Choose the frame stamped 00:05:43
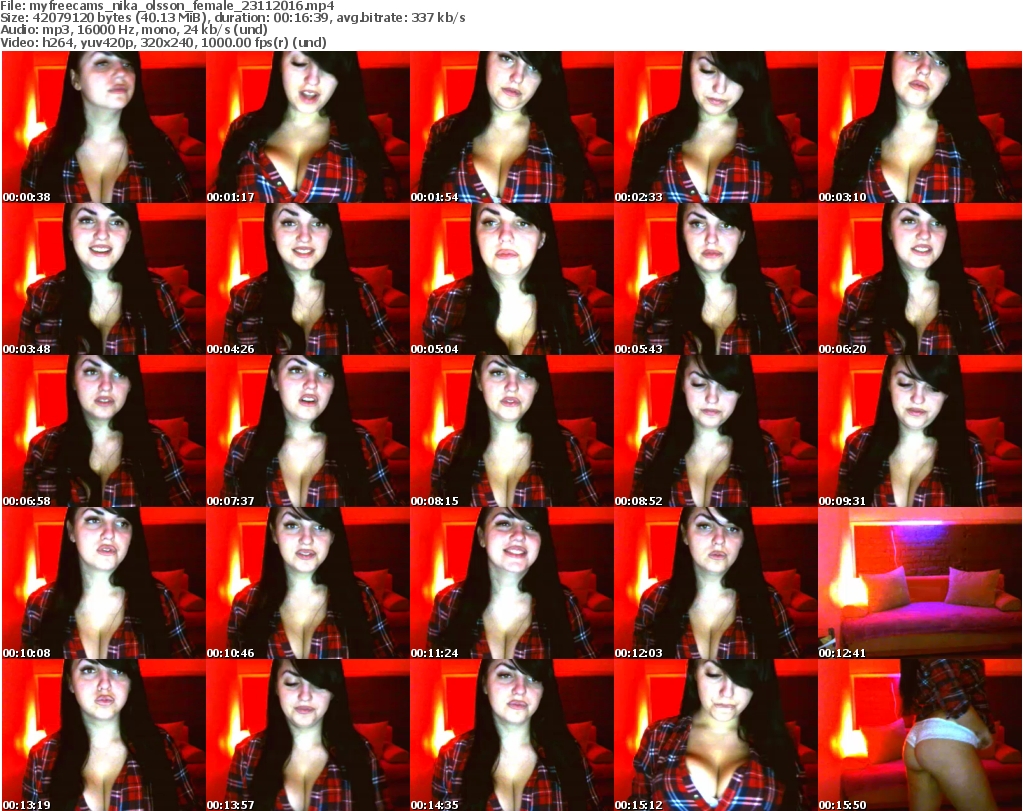 [x=716, y=279]
